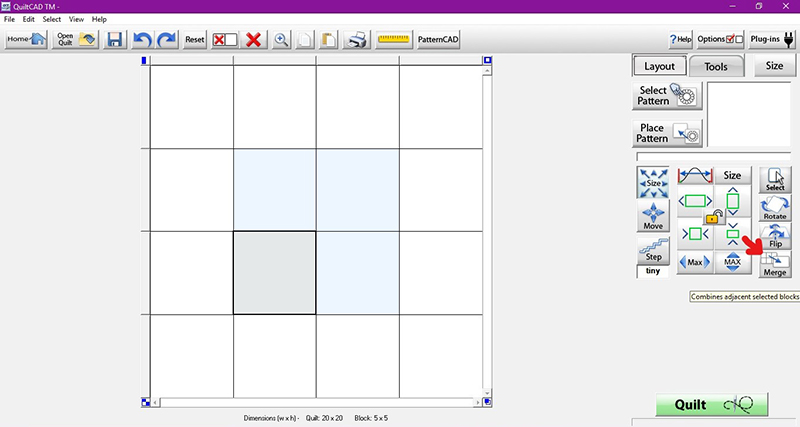Click the Step staircase button

(x=653, y=250)
